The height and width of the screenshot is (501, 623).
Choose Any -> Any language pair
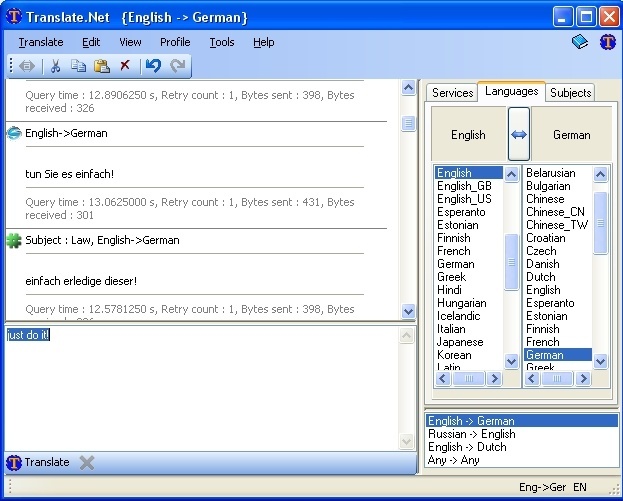pyautogui.click(x=522, y=460)
